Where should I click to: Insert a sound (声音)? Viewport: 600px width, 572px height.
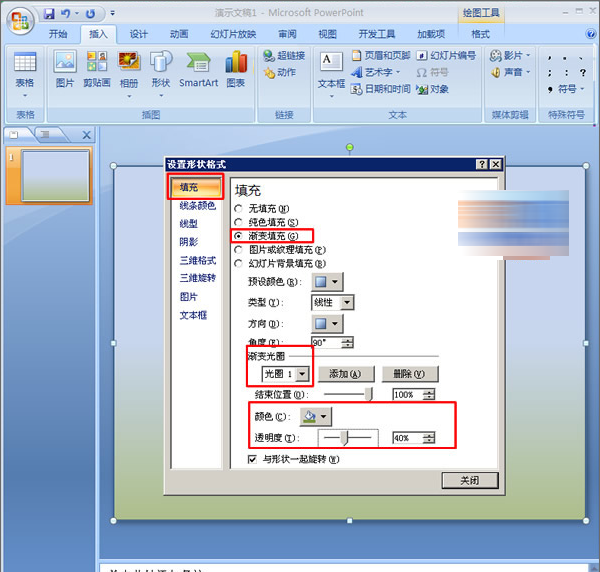(510, 72)
